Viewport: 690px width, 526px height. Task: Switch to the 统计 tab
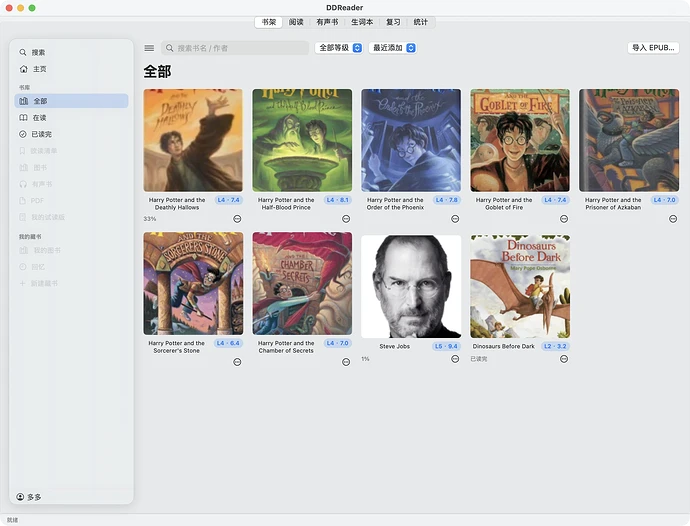point(420,22)
